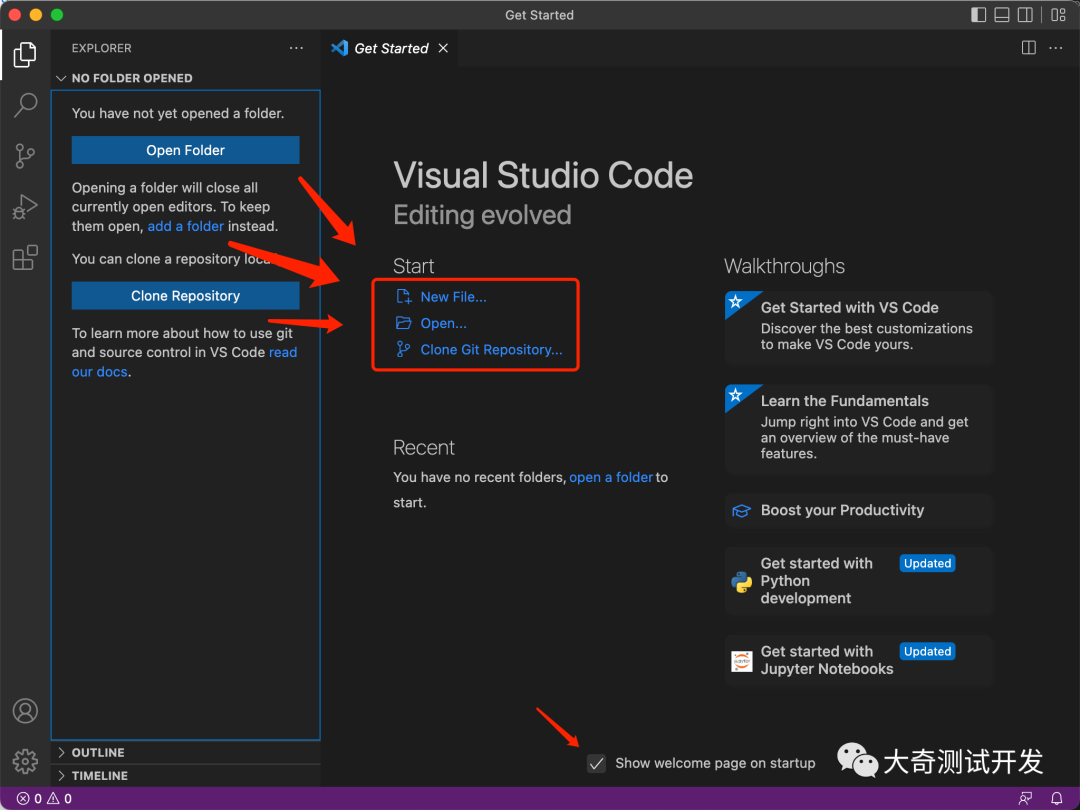Open the Source Control view icon
The height and width of the screenshot is (810, 1080).
tap(25, 156)
